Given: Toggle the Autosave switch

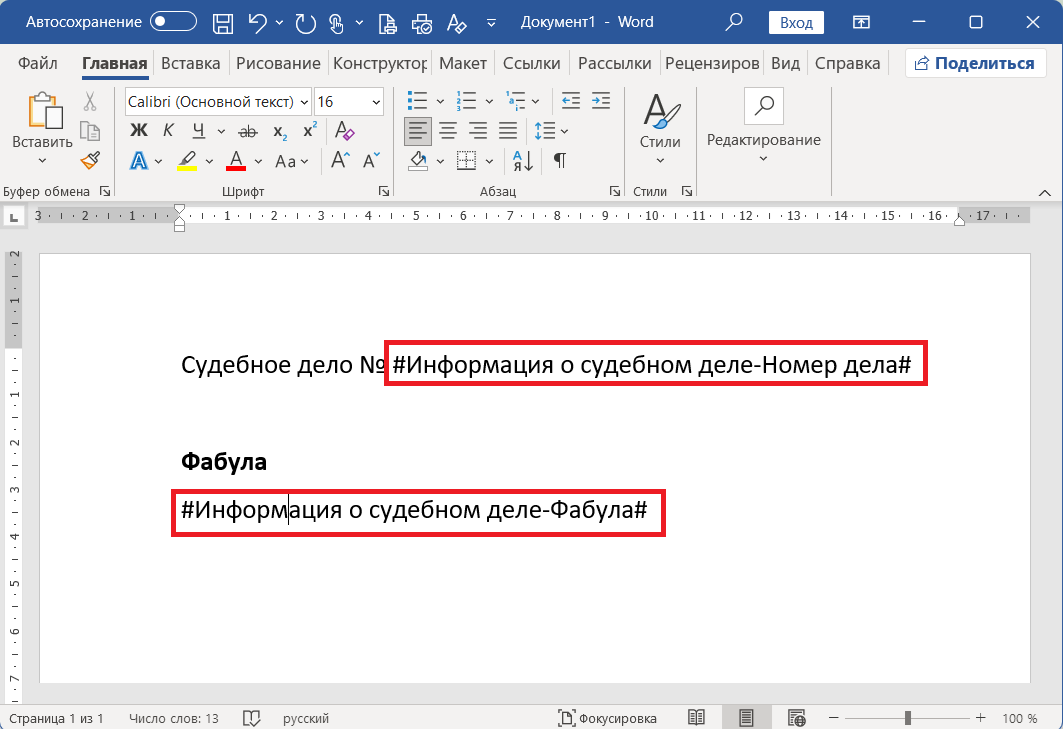Looking at the screenshot, I should coord(173,22).
